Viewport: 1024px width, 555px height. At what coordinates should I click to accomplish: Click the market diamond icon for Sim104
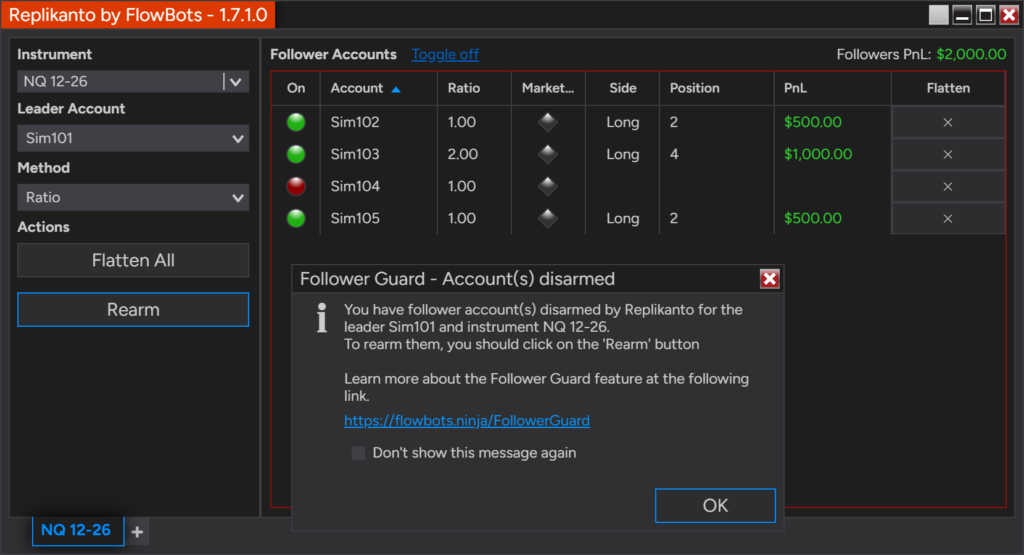[x=547, y=186]
